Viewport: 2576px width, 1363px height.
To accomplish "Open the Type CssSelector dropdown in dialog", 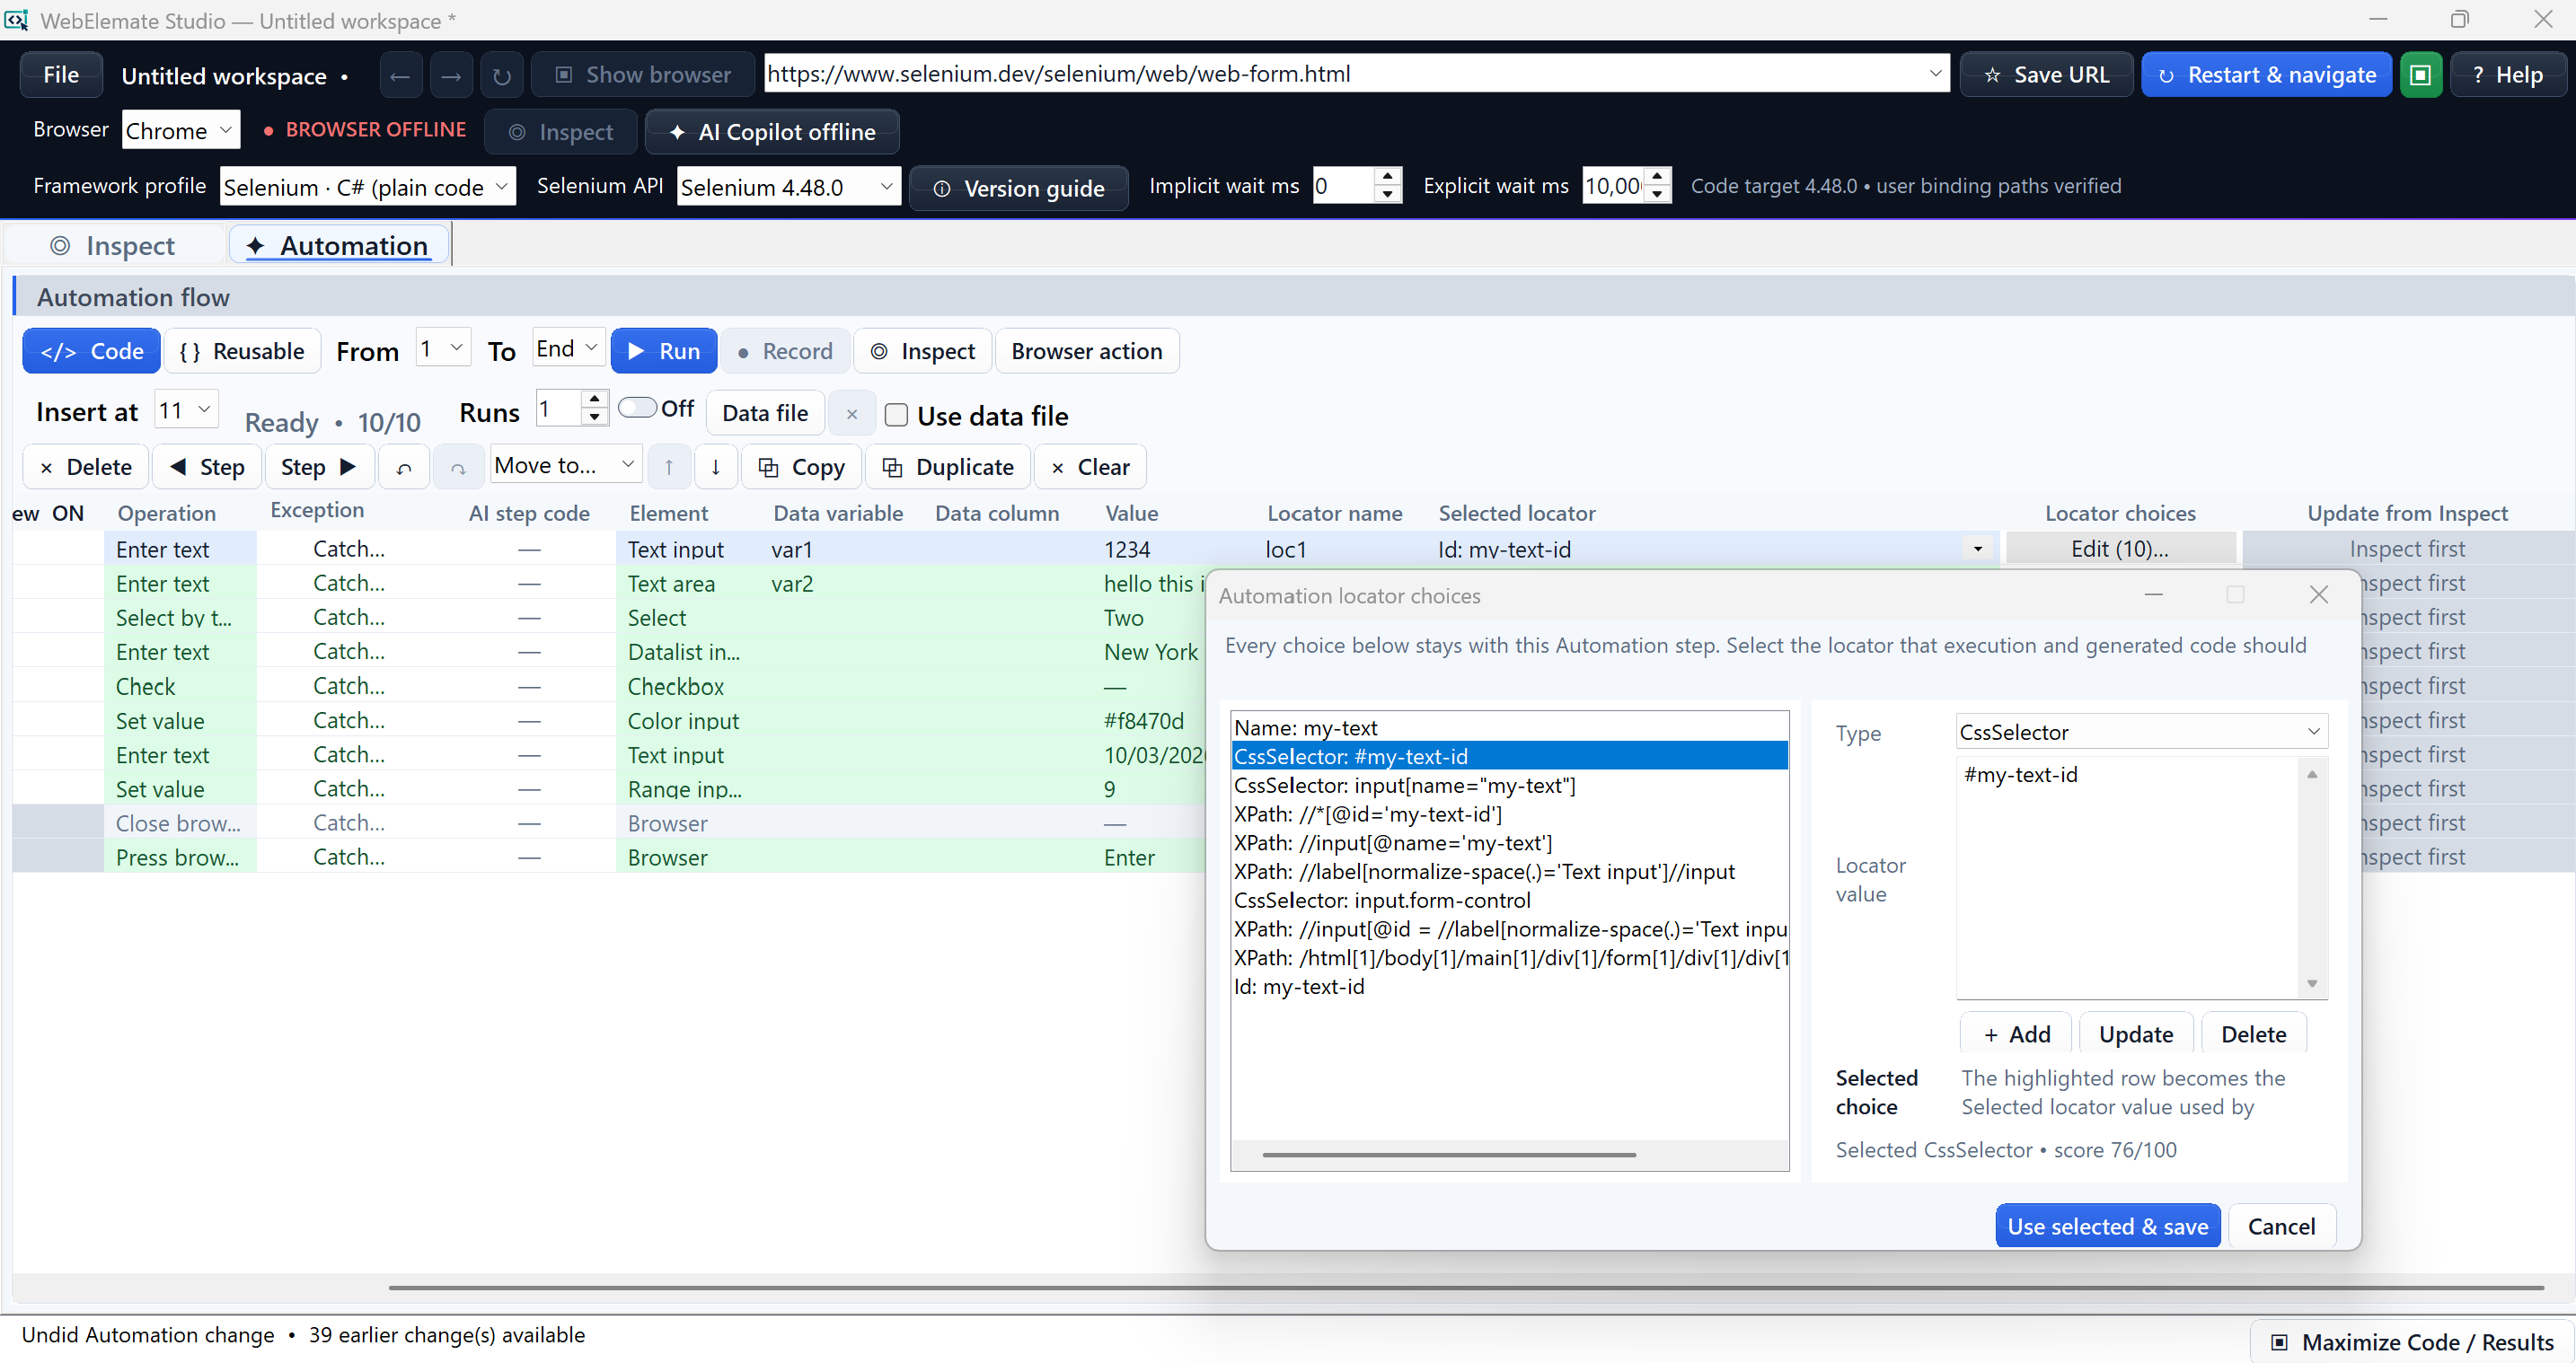I will [x=2141, y=732].
